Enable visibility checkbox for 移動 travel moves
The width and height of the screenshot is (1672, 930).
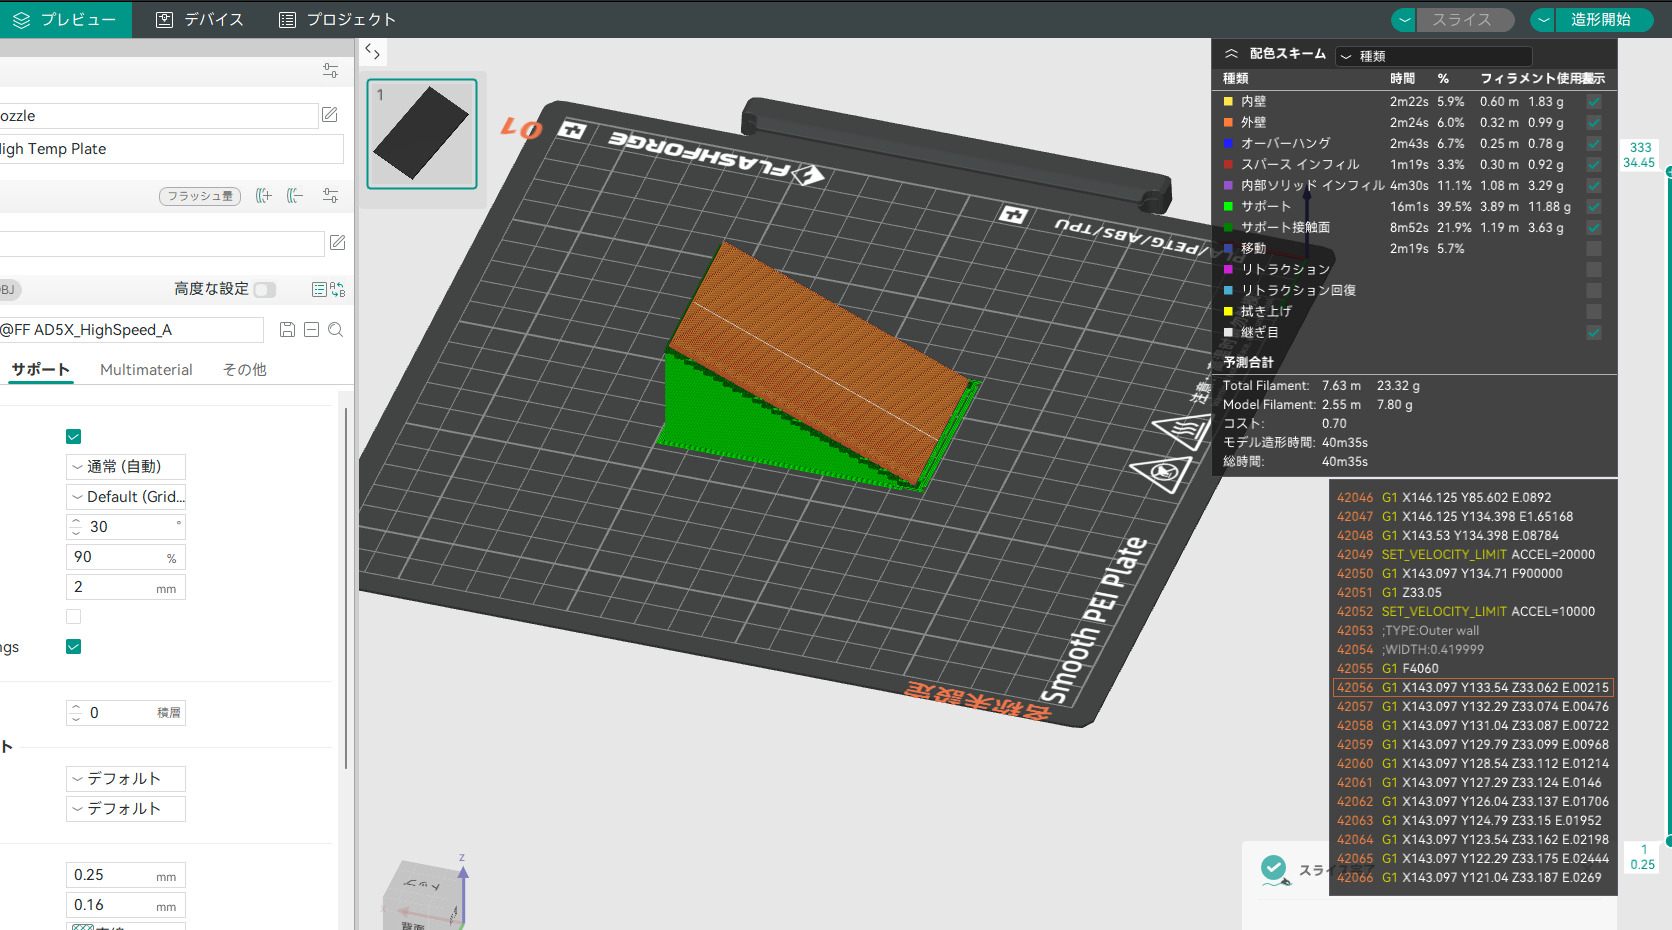[1593, 248]
